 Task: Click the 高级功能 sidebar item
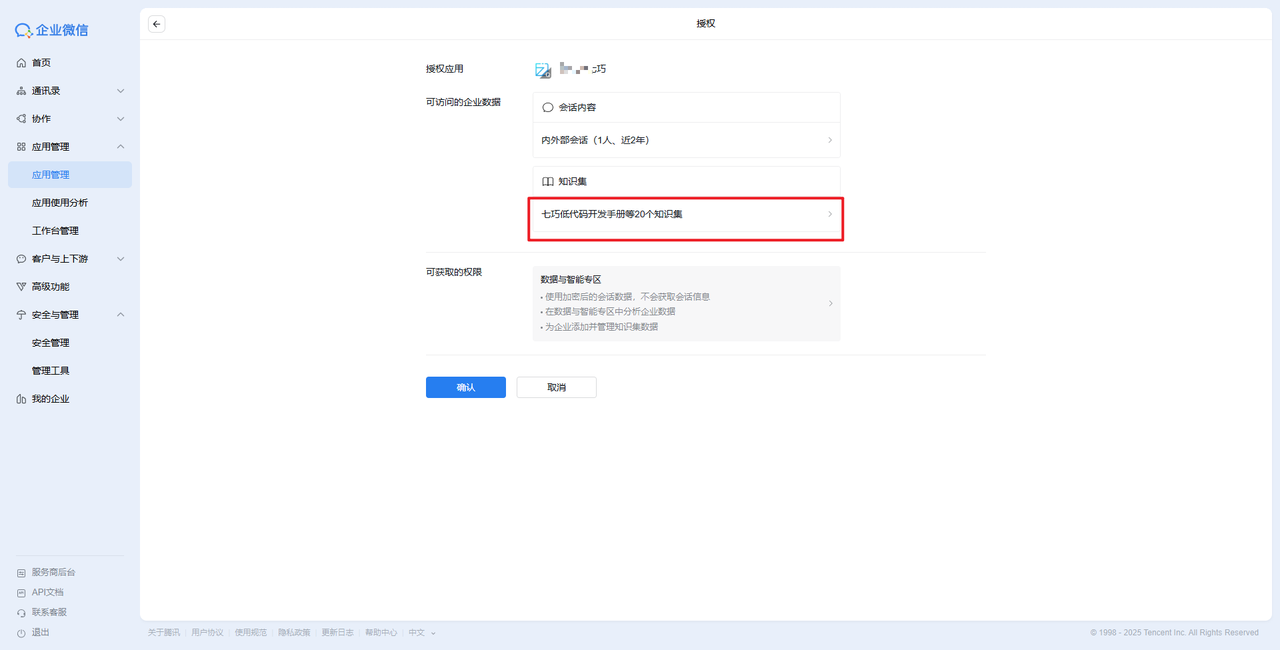pos(50,287)
